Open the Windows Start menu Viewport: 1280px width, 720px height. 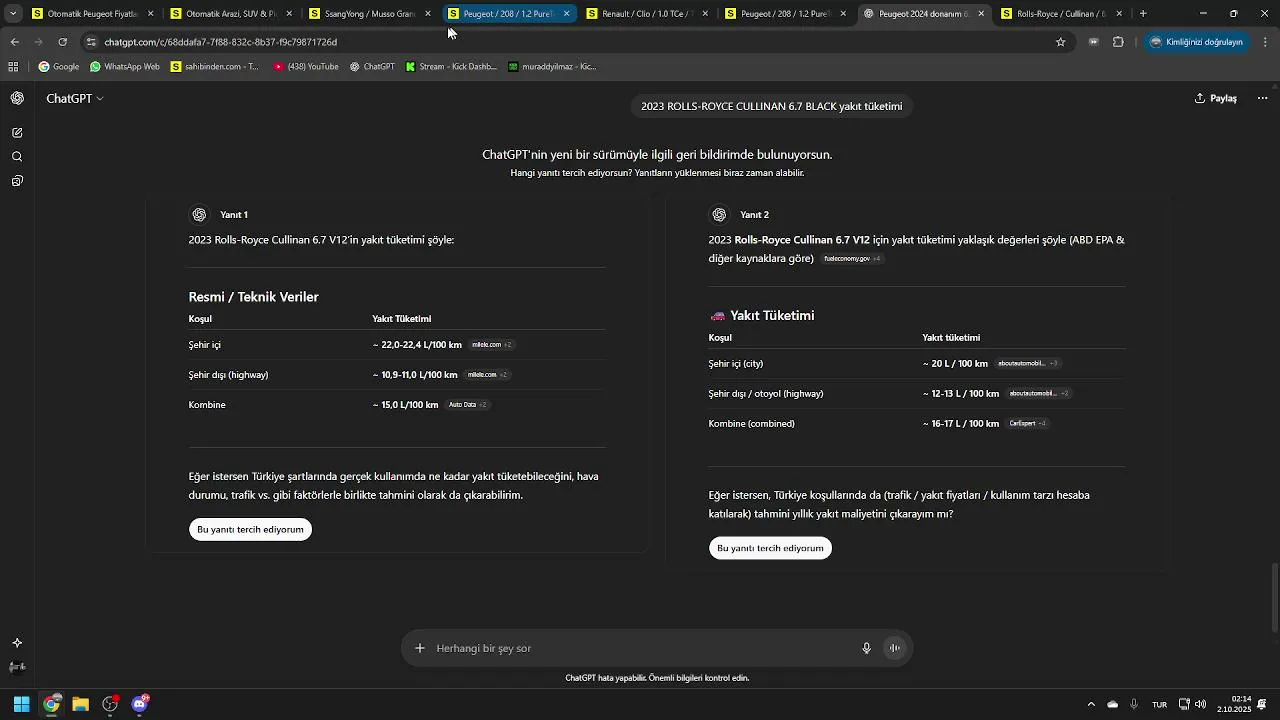(x=21, y=704)
